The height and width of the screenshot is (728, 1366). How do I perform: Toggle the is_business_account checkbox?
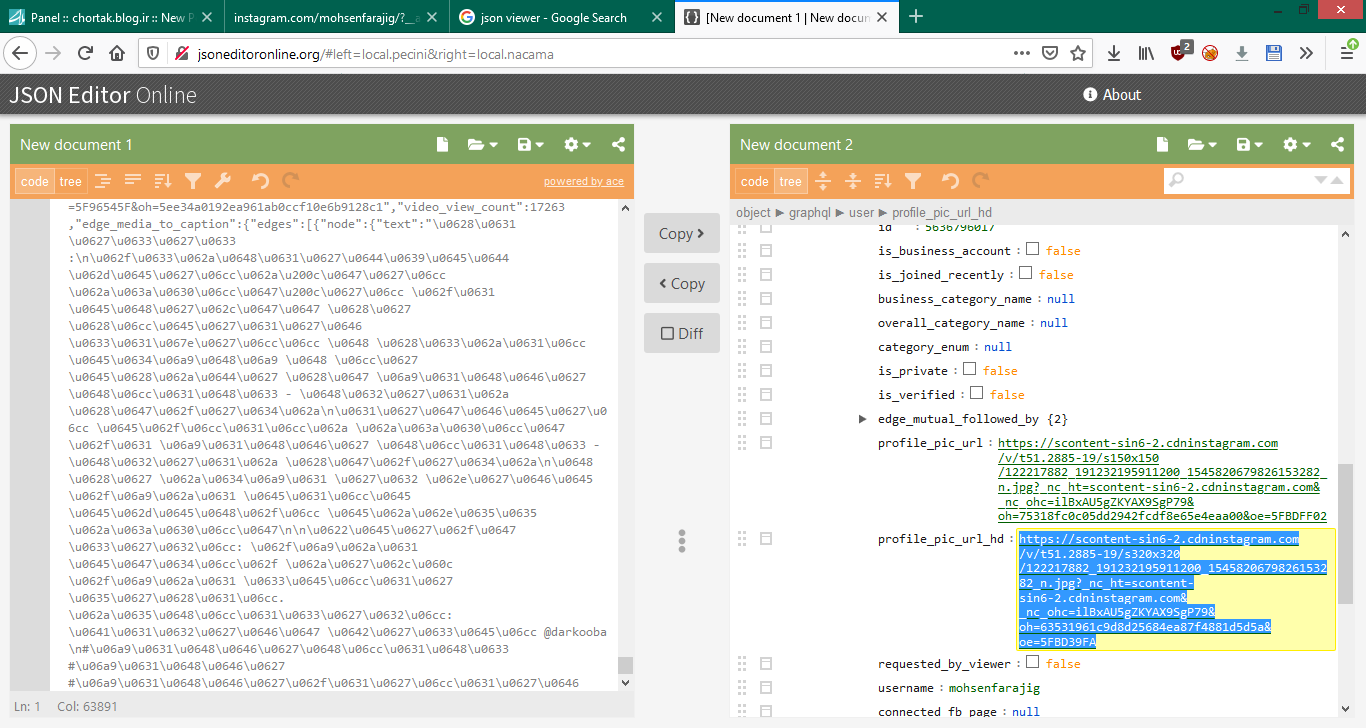(x=1033, y=250)
